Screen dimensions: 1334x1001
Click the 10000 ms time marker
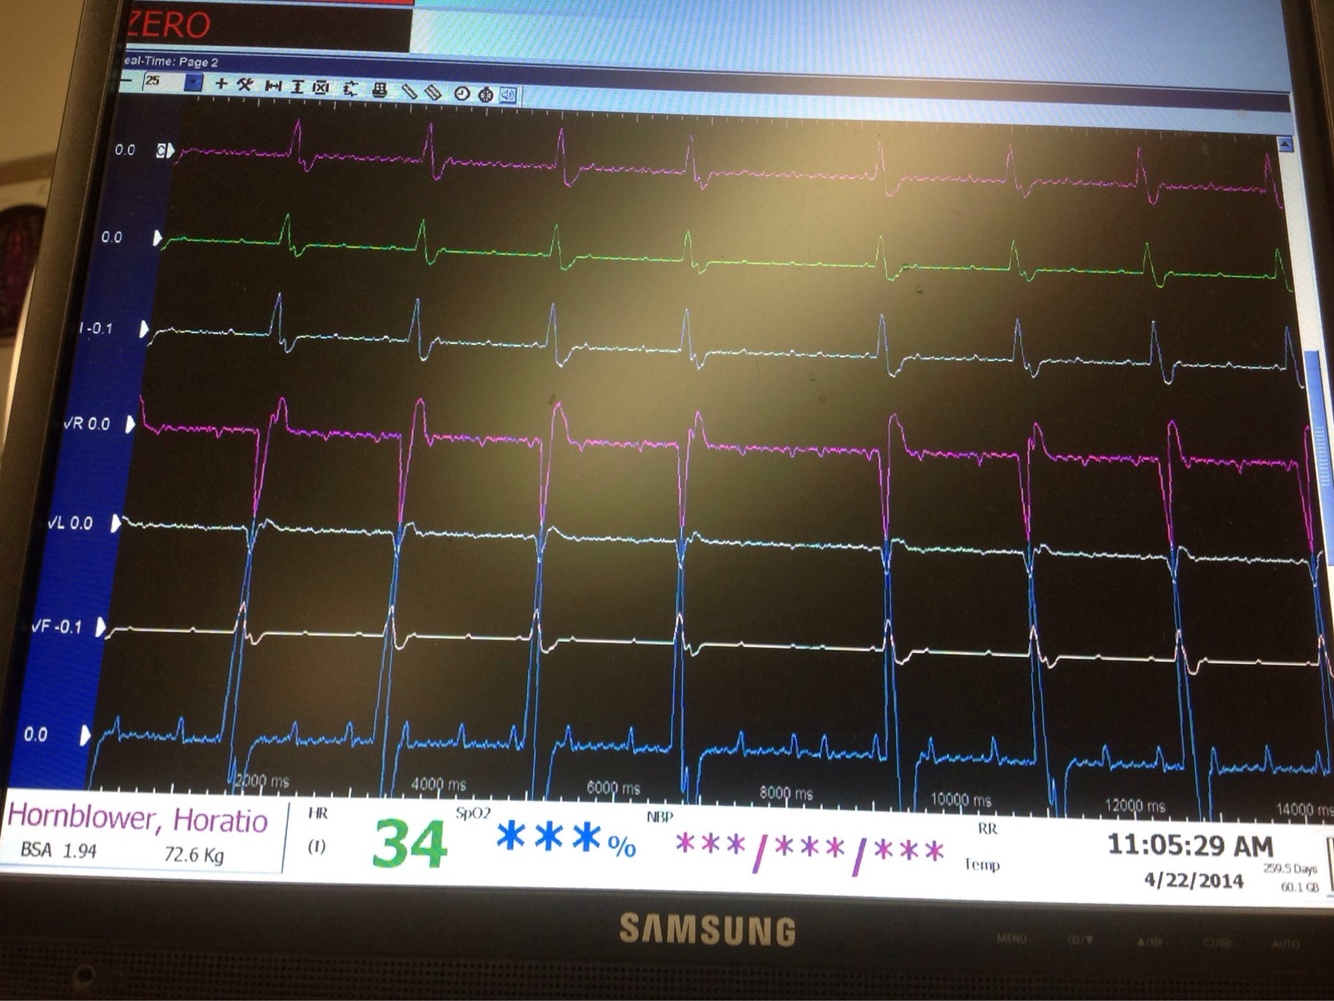961,800
